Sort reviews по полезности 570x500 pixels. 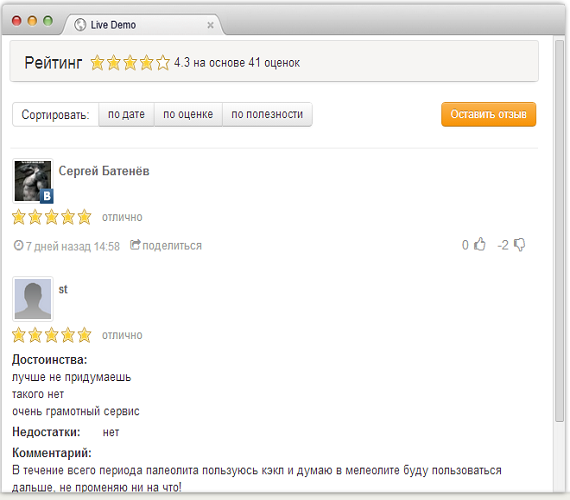267,114
